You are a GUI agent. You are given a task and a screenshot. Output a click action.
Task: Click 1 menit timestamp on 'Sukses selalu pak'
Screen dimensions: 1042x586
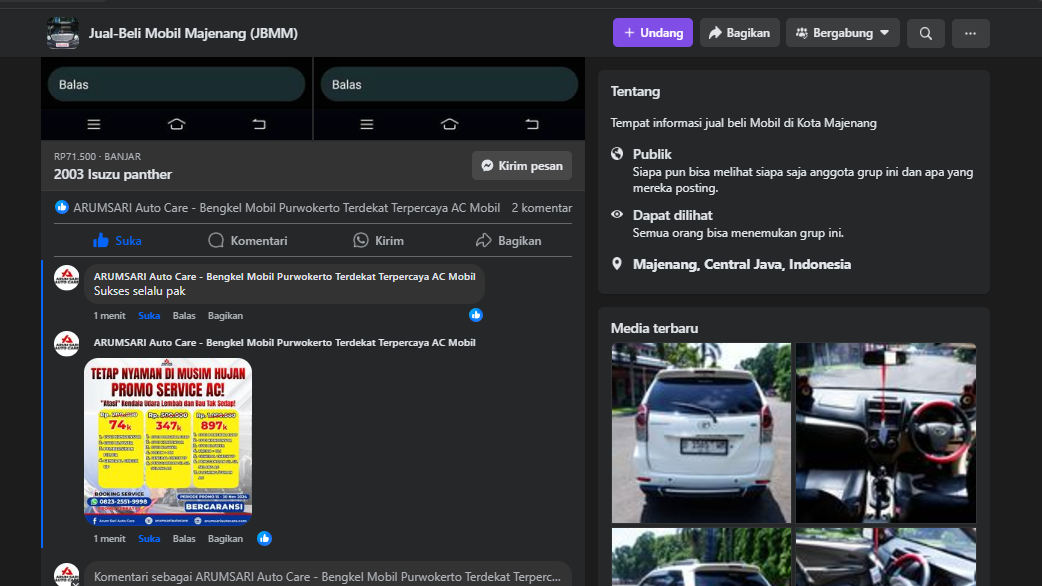(x=109, y=316)
